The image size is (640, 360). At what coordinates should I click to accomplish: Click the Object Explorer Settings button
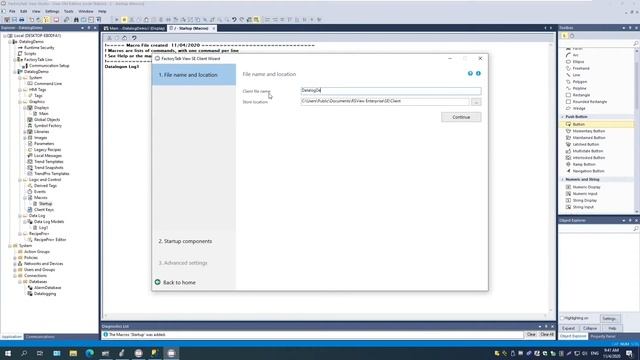click(609, 318)
